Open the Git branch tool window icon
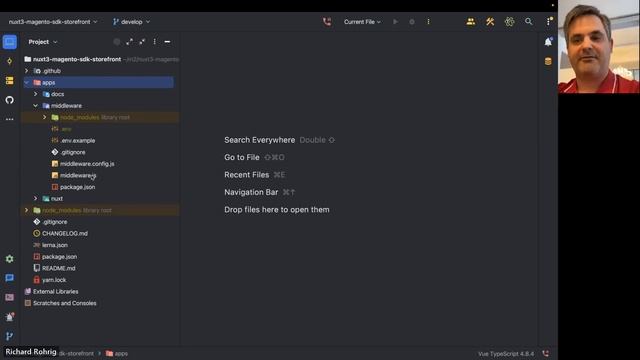The height and width of the screenshot is (360, 640). click(x=9, y=336)
